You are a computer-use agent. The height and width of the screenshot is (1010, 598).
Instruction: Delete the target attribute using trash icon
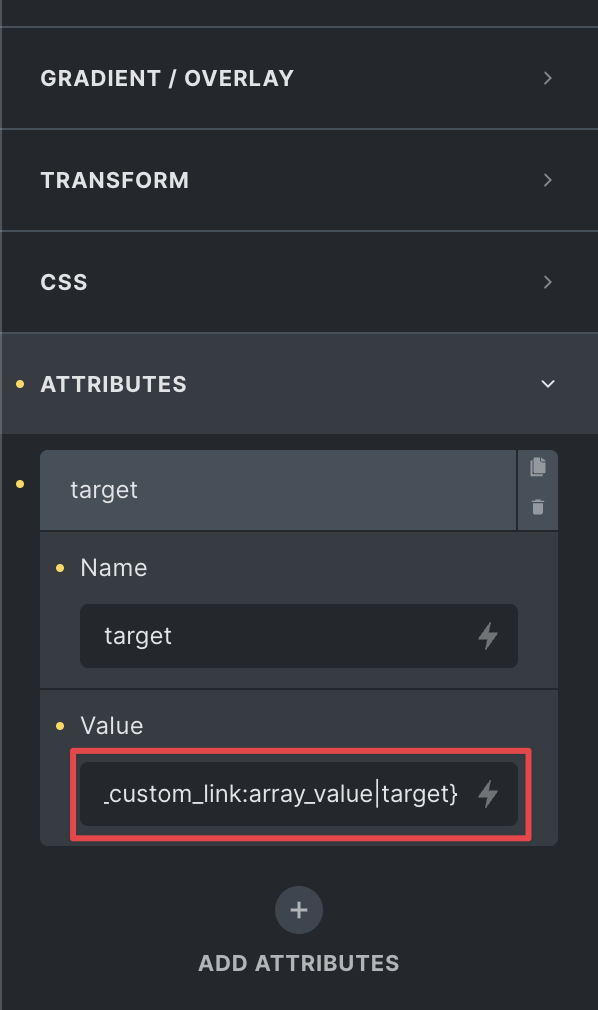[537, 507]
